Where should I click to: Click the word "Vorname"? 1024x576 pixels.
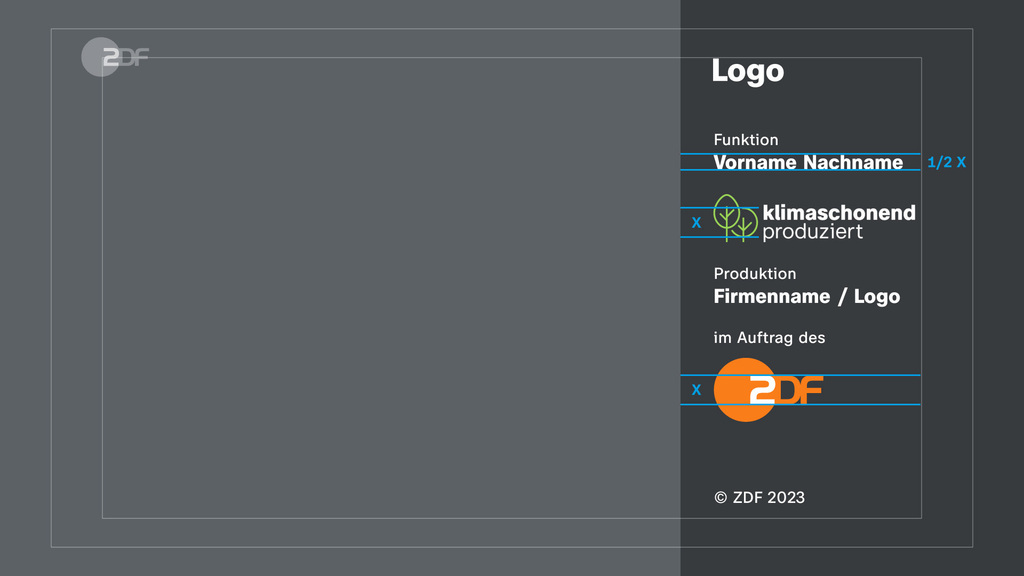(x=755, y=162)
